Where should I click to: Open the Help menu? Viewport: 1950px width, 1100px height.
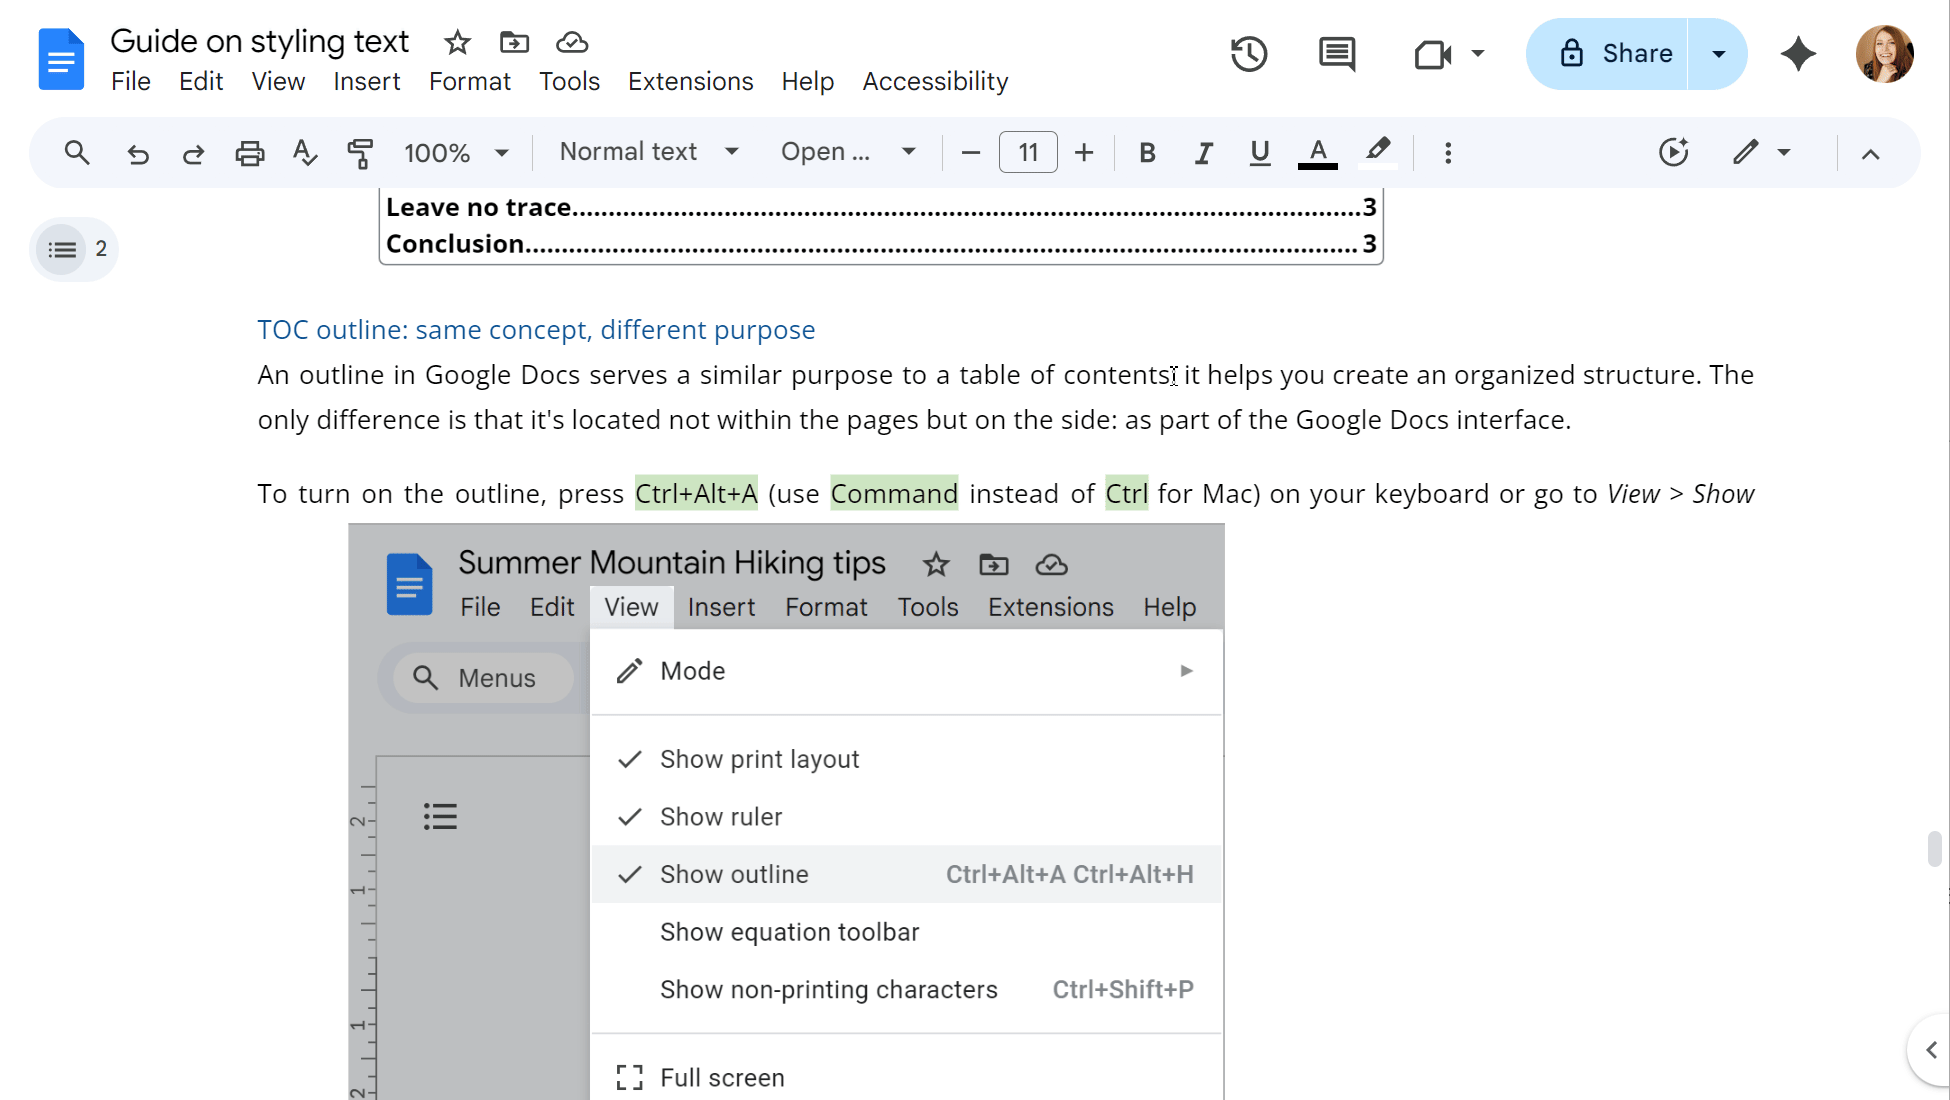(808, 82)
